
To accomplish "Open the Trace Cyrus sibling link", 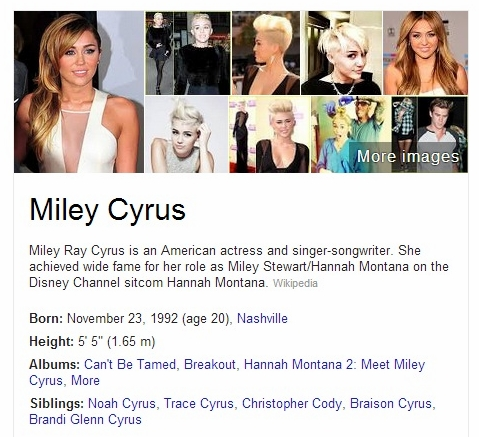I will [199, 403].
